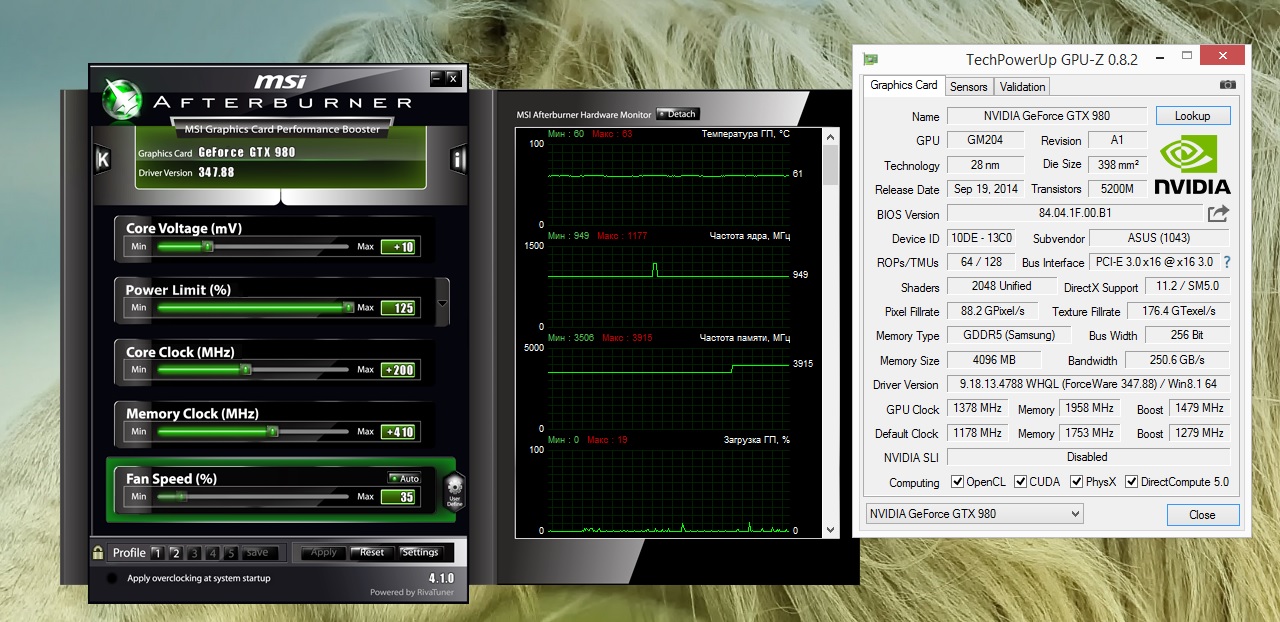Click the Apply button in Afterburner
The height and width of the screenshot is (622, 1280).
(x=323, y=552)
